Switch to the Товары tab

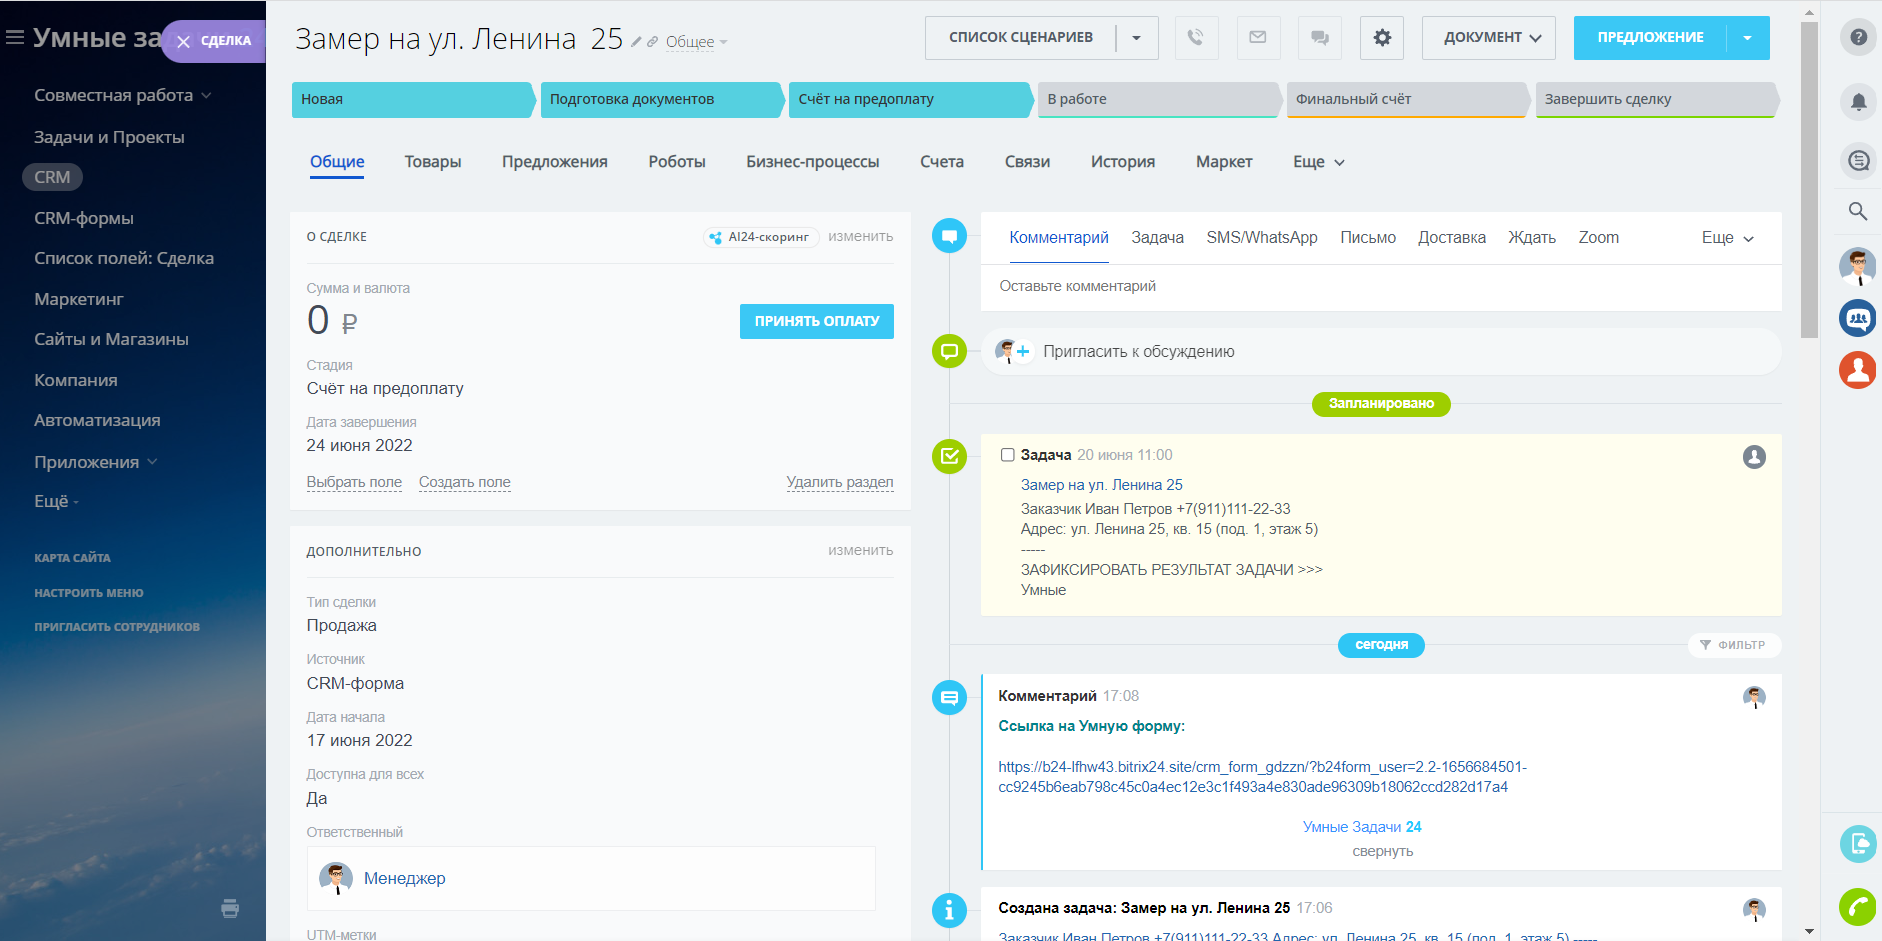coord(433,162)
